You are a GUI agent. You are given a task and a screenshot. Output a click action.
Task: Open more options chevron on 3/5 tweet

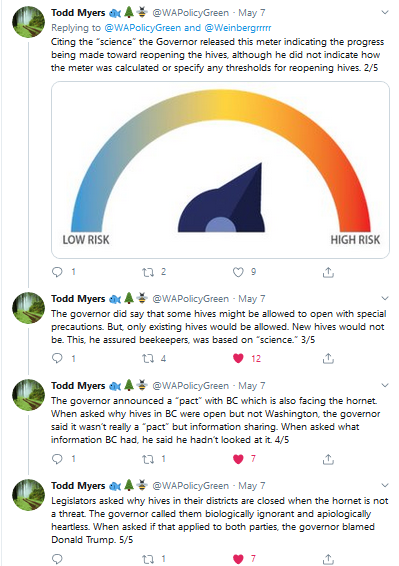coord(385,298)
